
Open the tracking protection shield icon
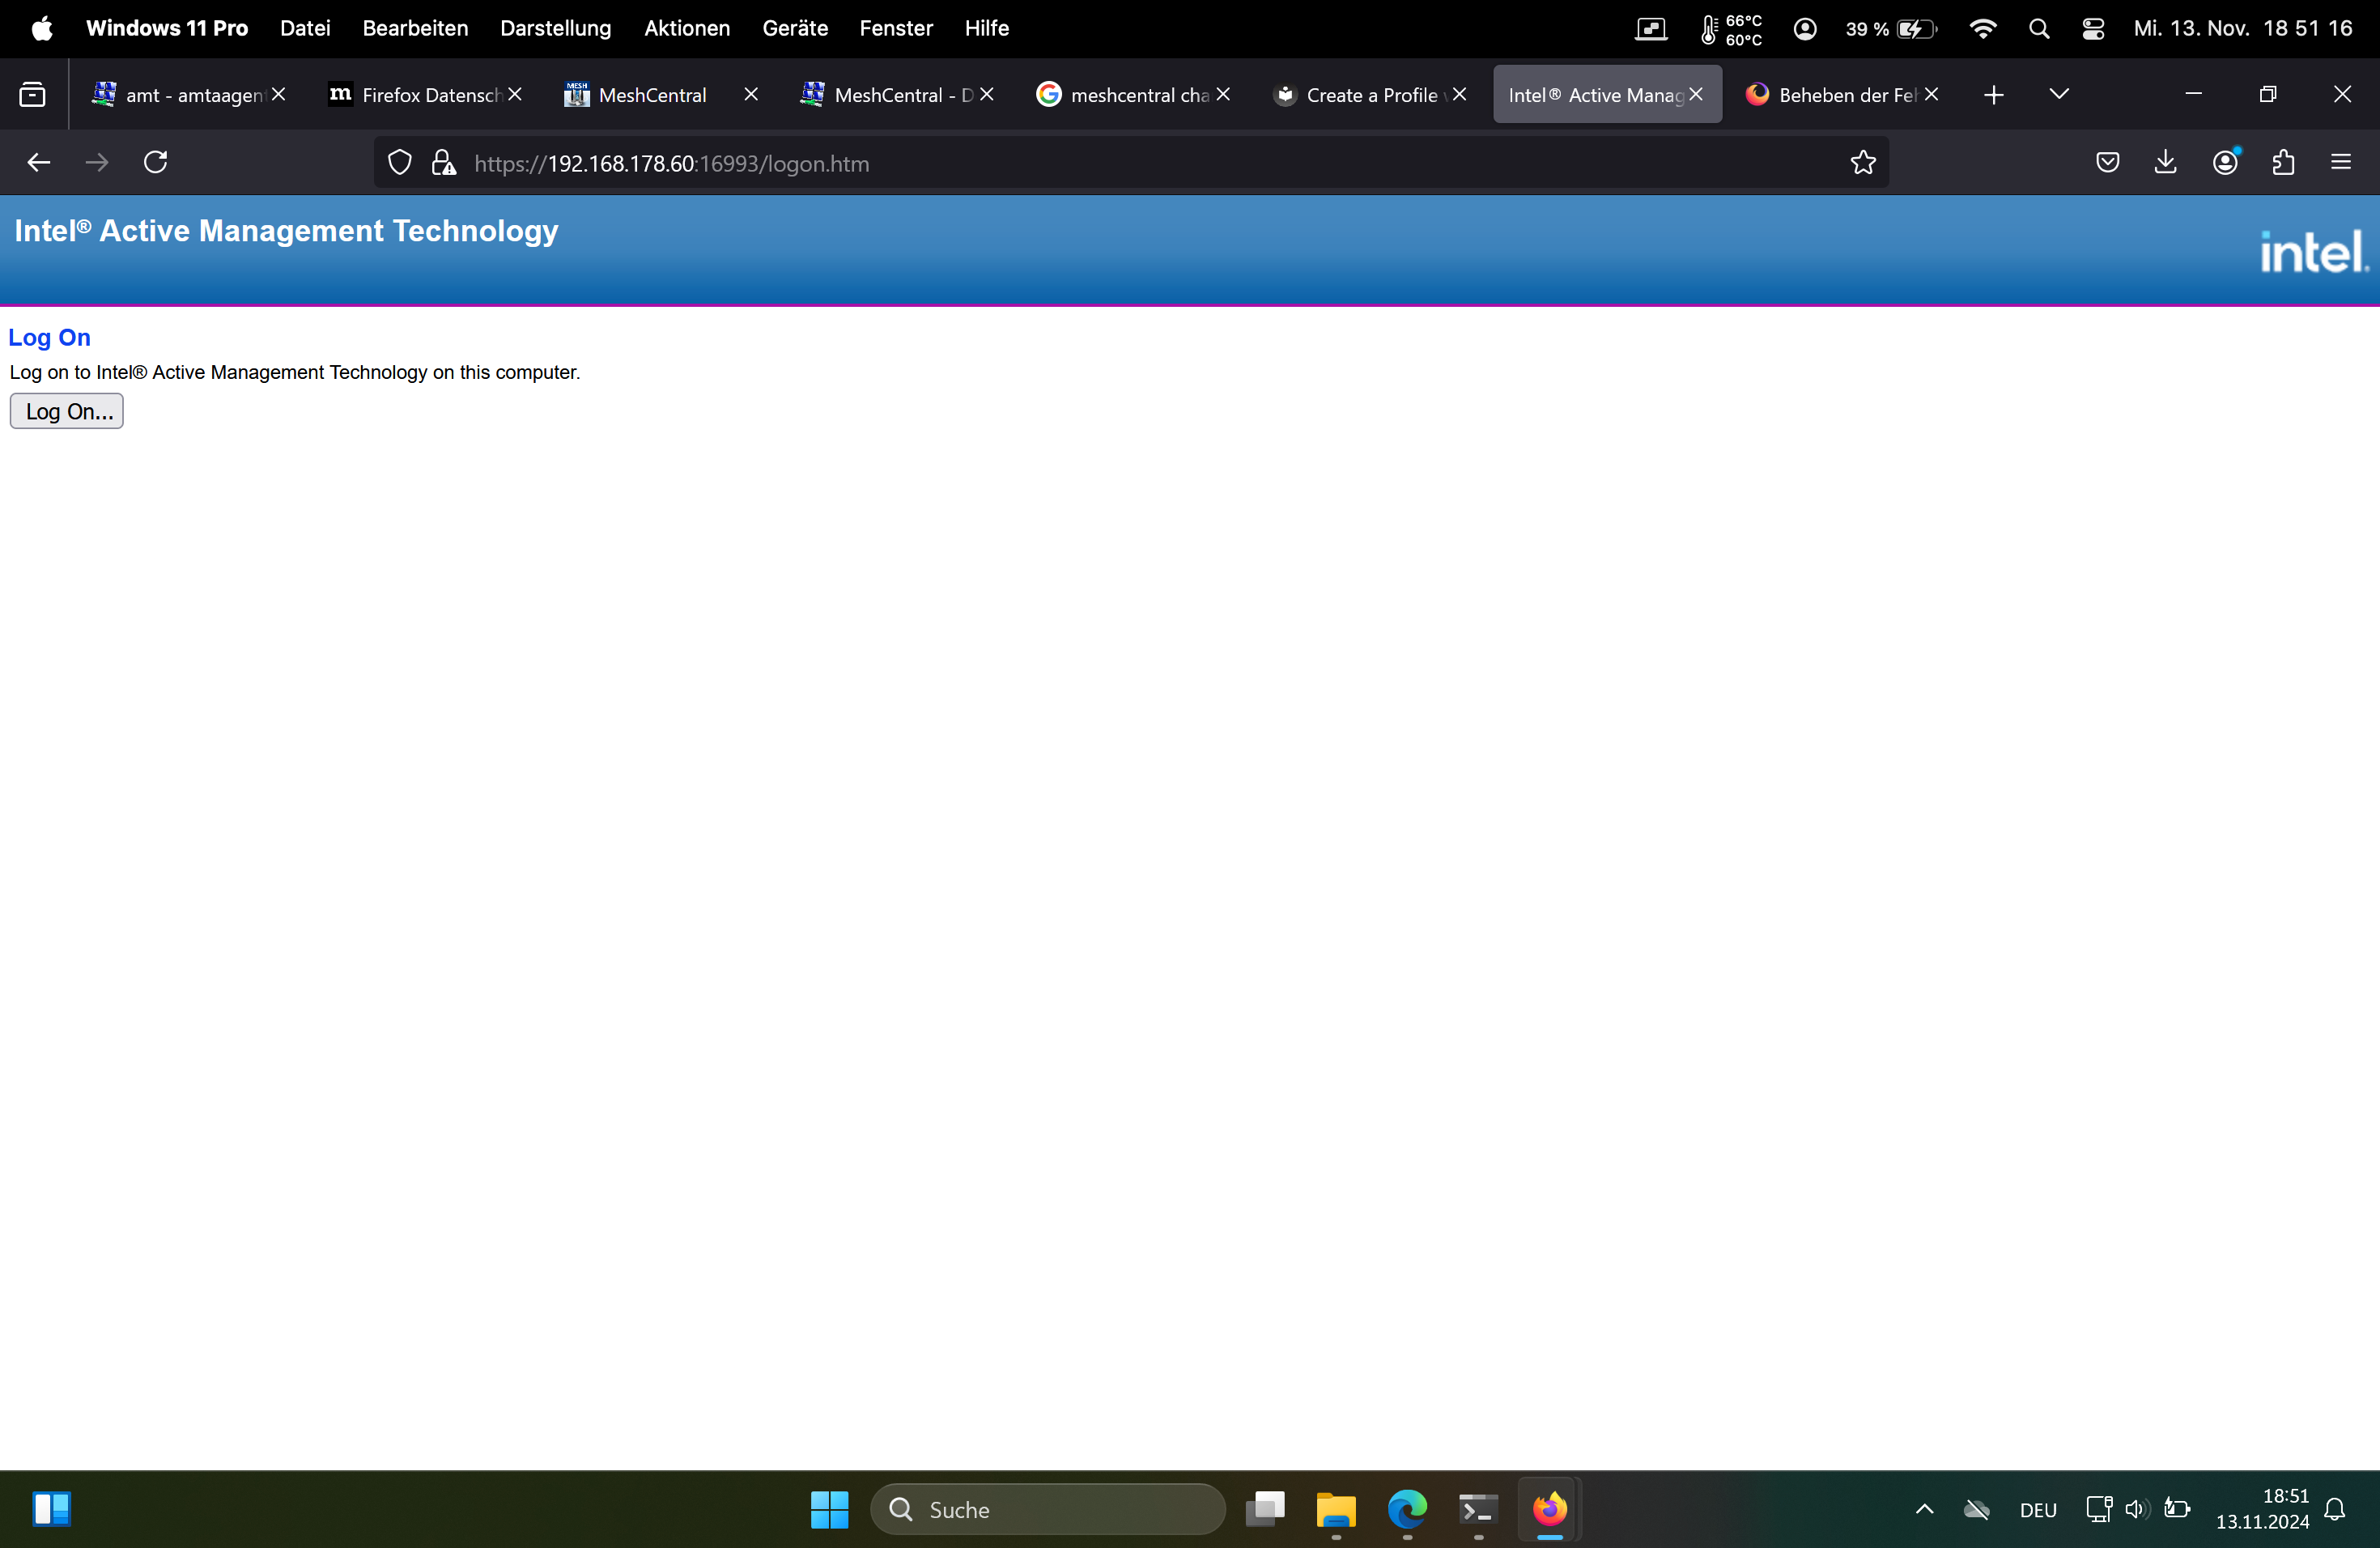[x=399, y=162]
